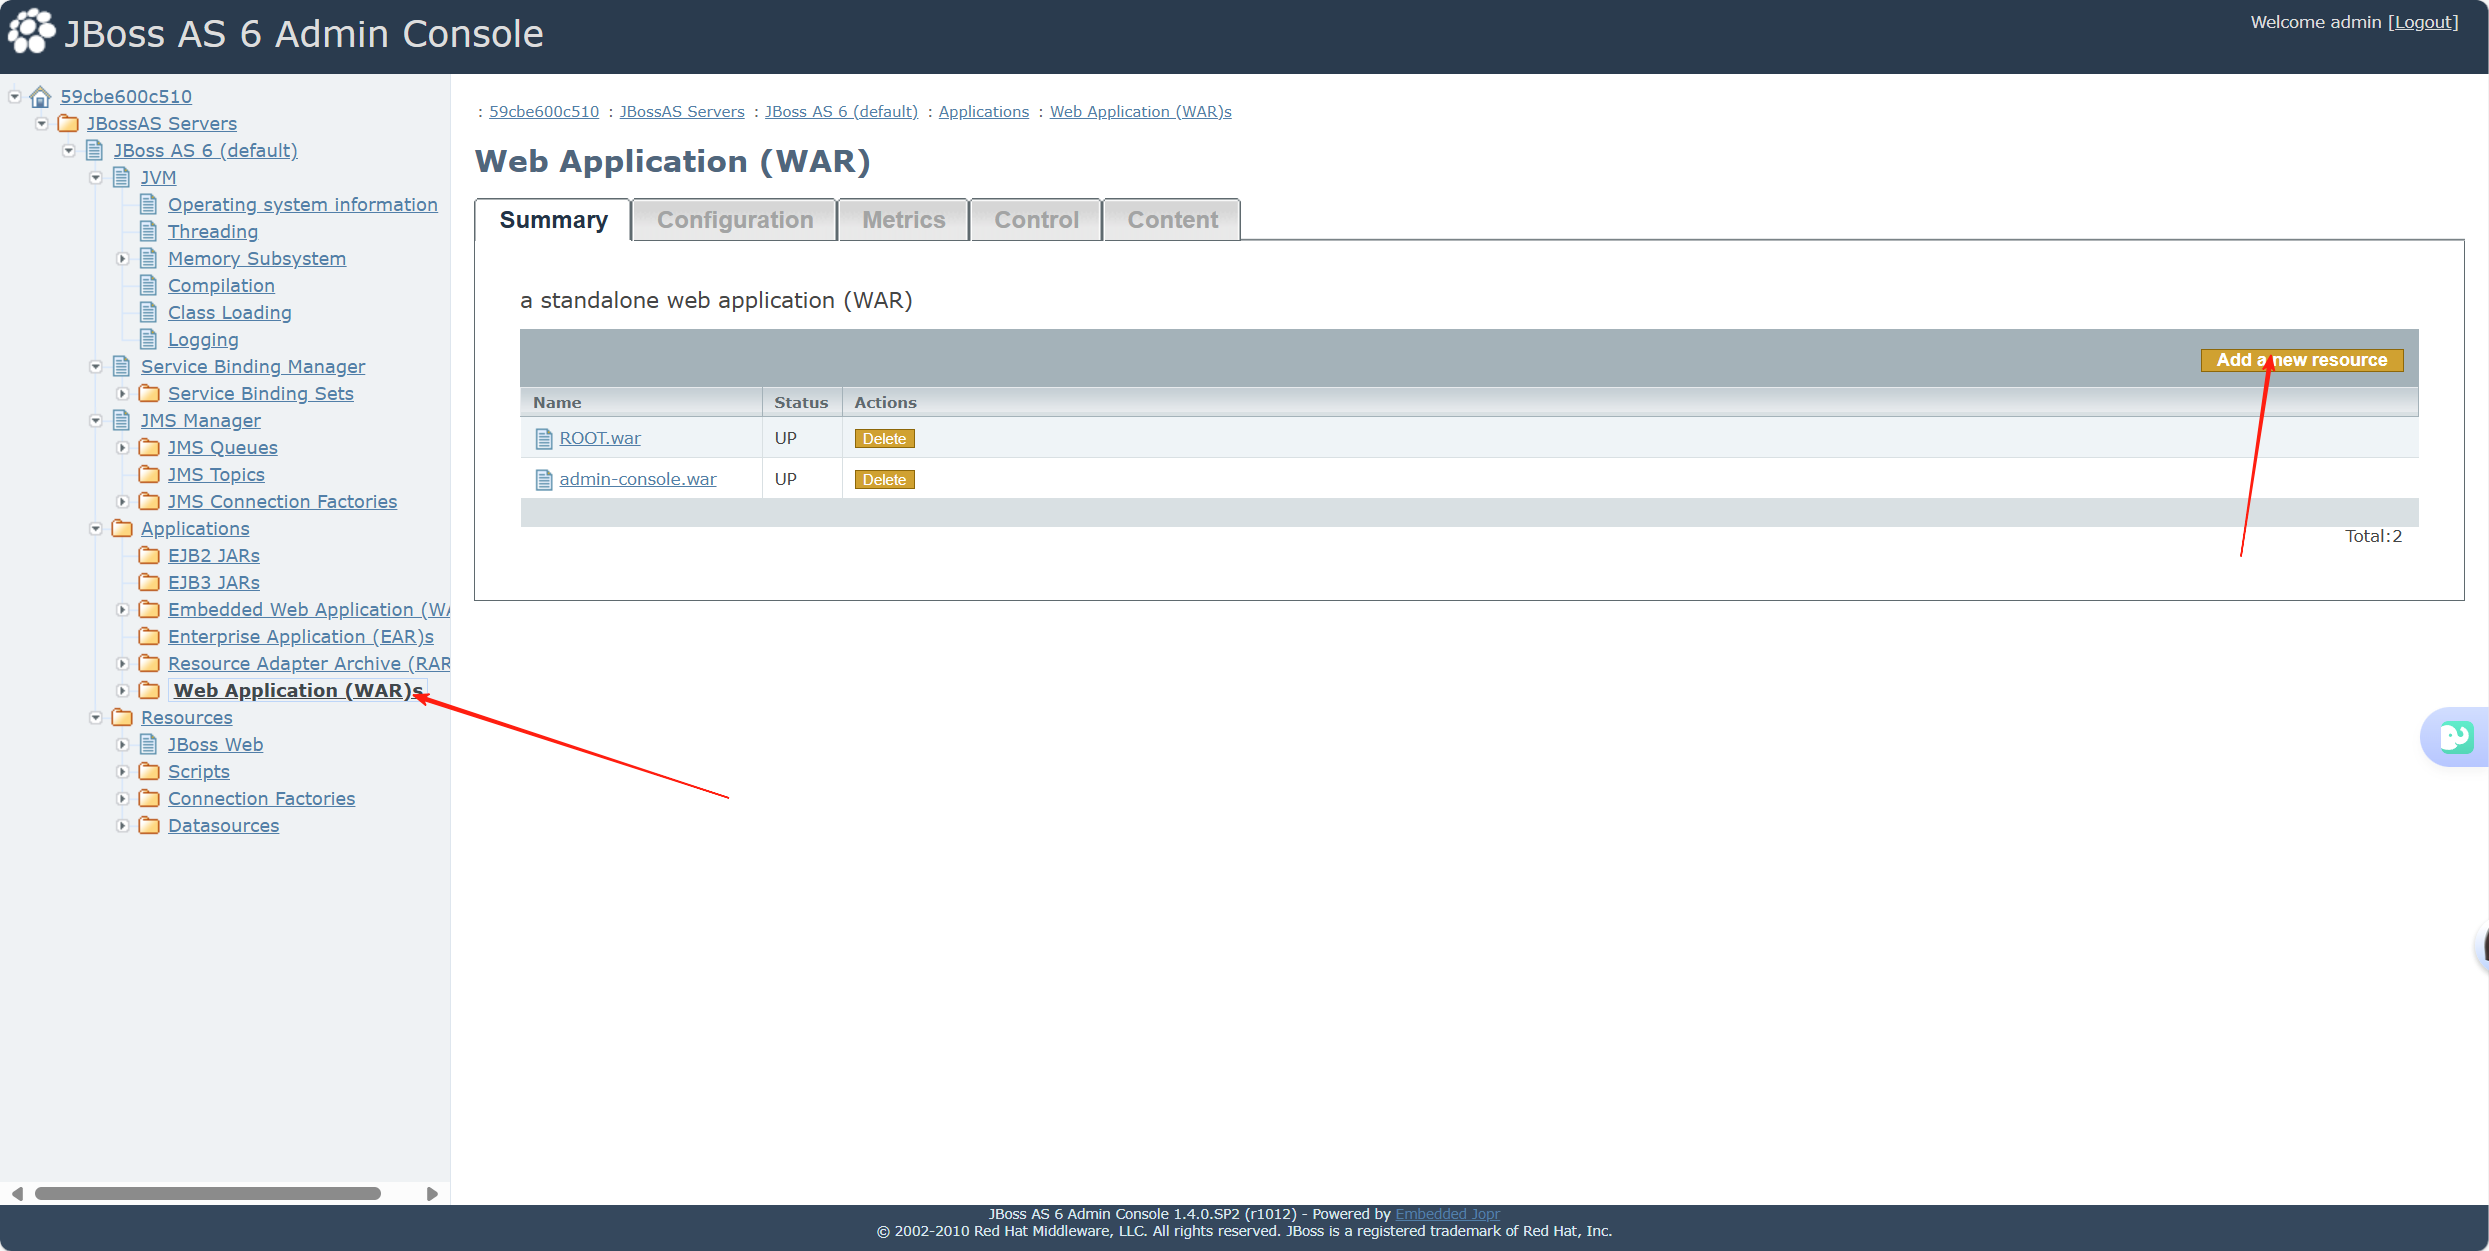Viewport: 2489px width, 1251px height.
Task: Click the document icon beside Class Loading
Action: click(149, 312)
